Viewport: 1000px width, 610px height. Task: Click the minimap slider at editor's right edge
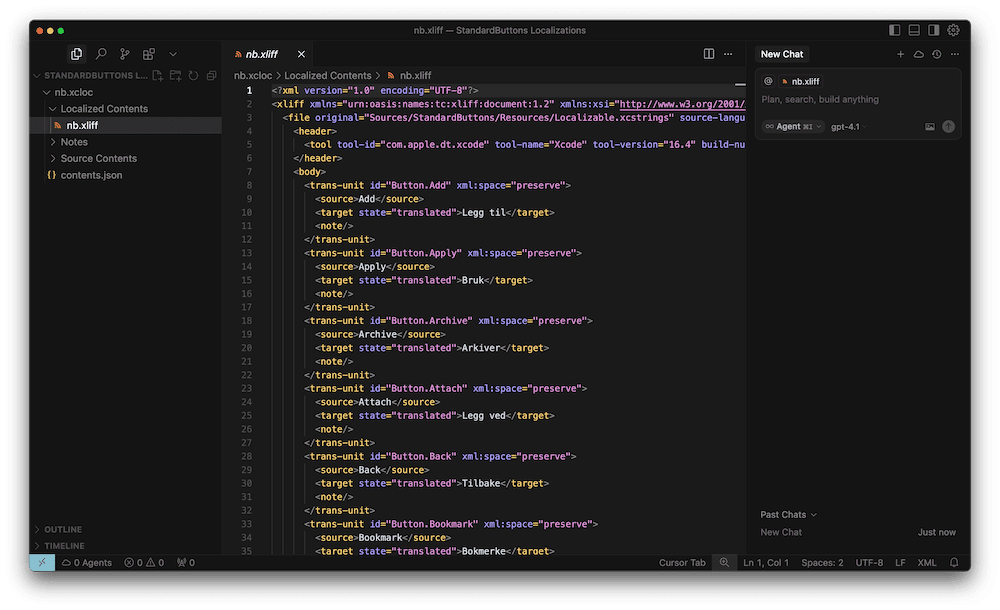[740, 84]
